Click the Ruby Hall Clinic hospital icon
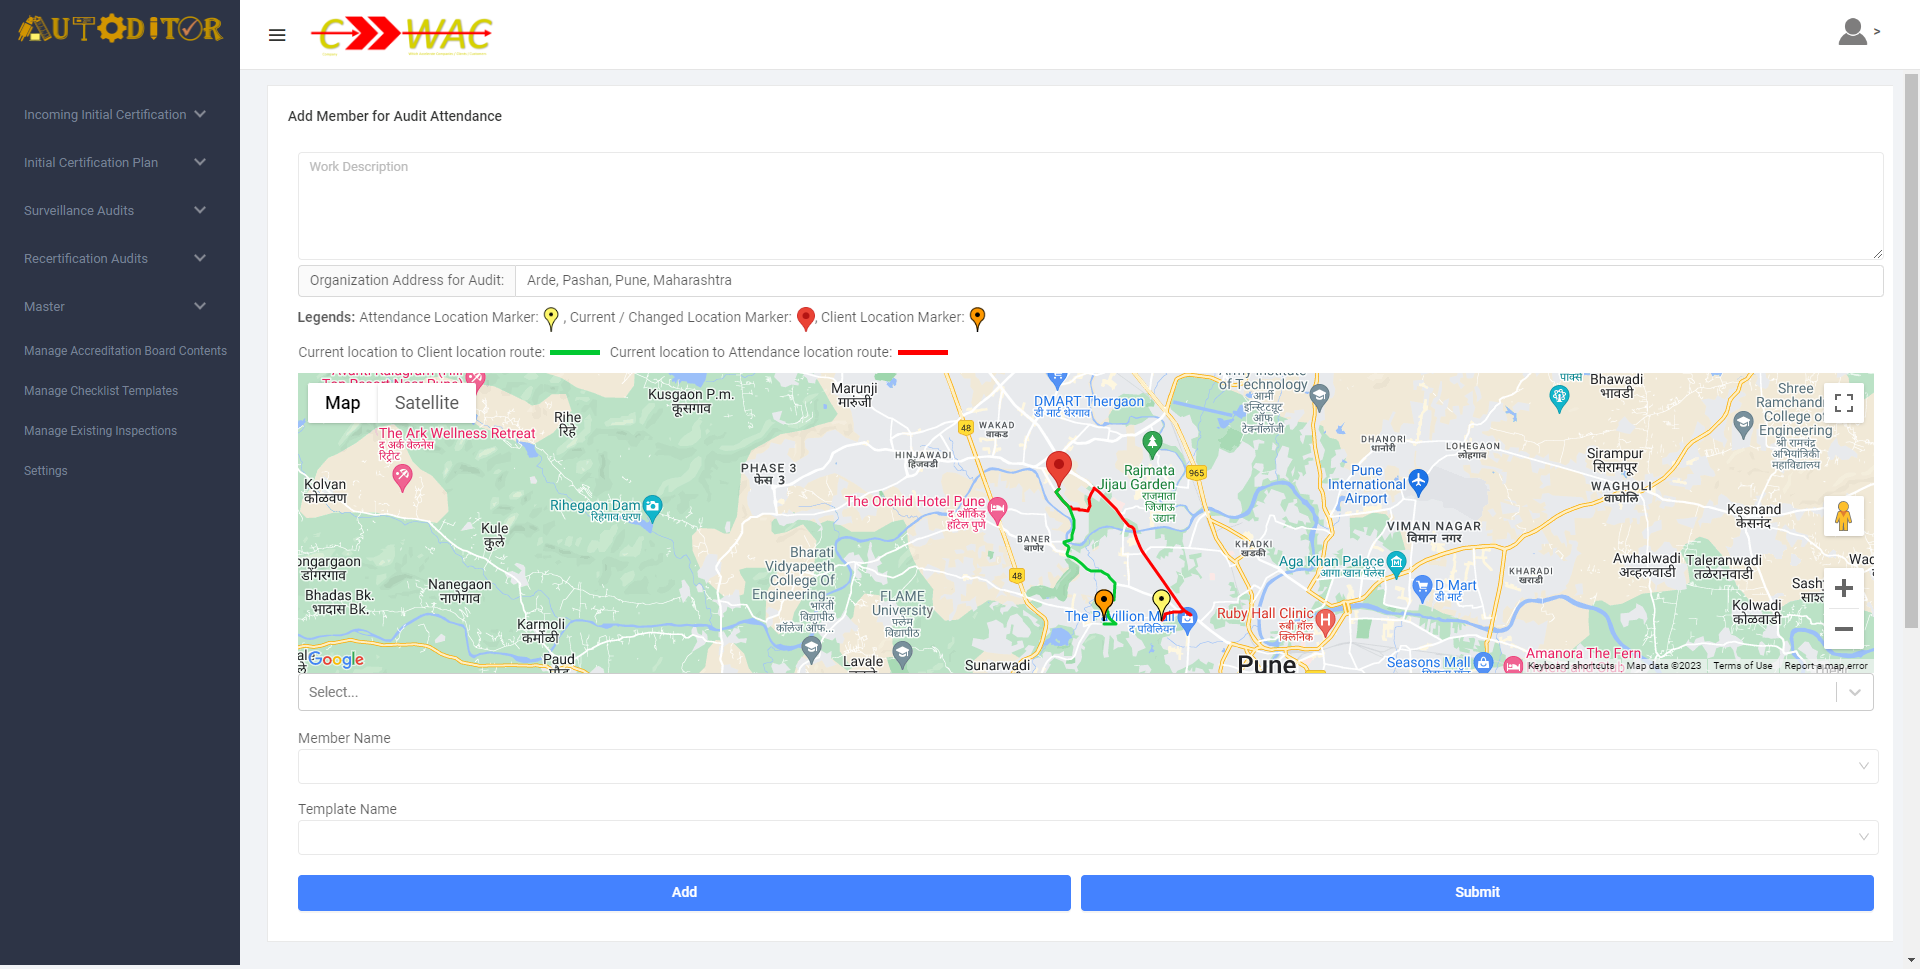The image size is (1920, 969). [x=1325, y=621]
